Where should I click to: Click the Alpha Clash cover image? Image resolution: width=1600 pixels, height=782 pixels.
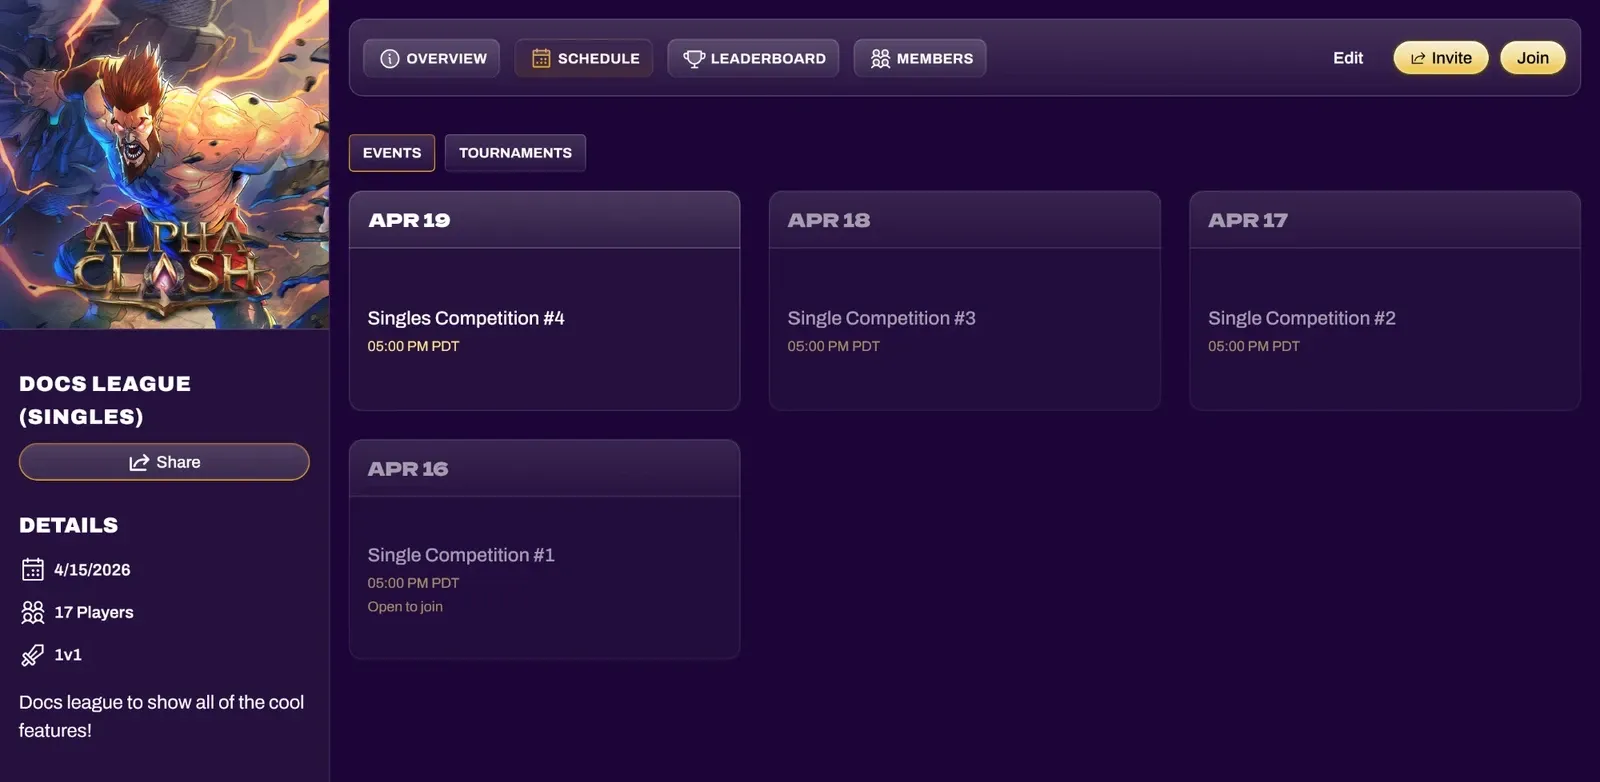[x=164, y=164]
